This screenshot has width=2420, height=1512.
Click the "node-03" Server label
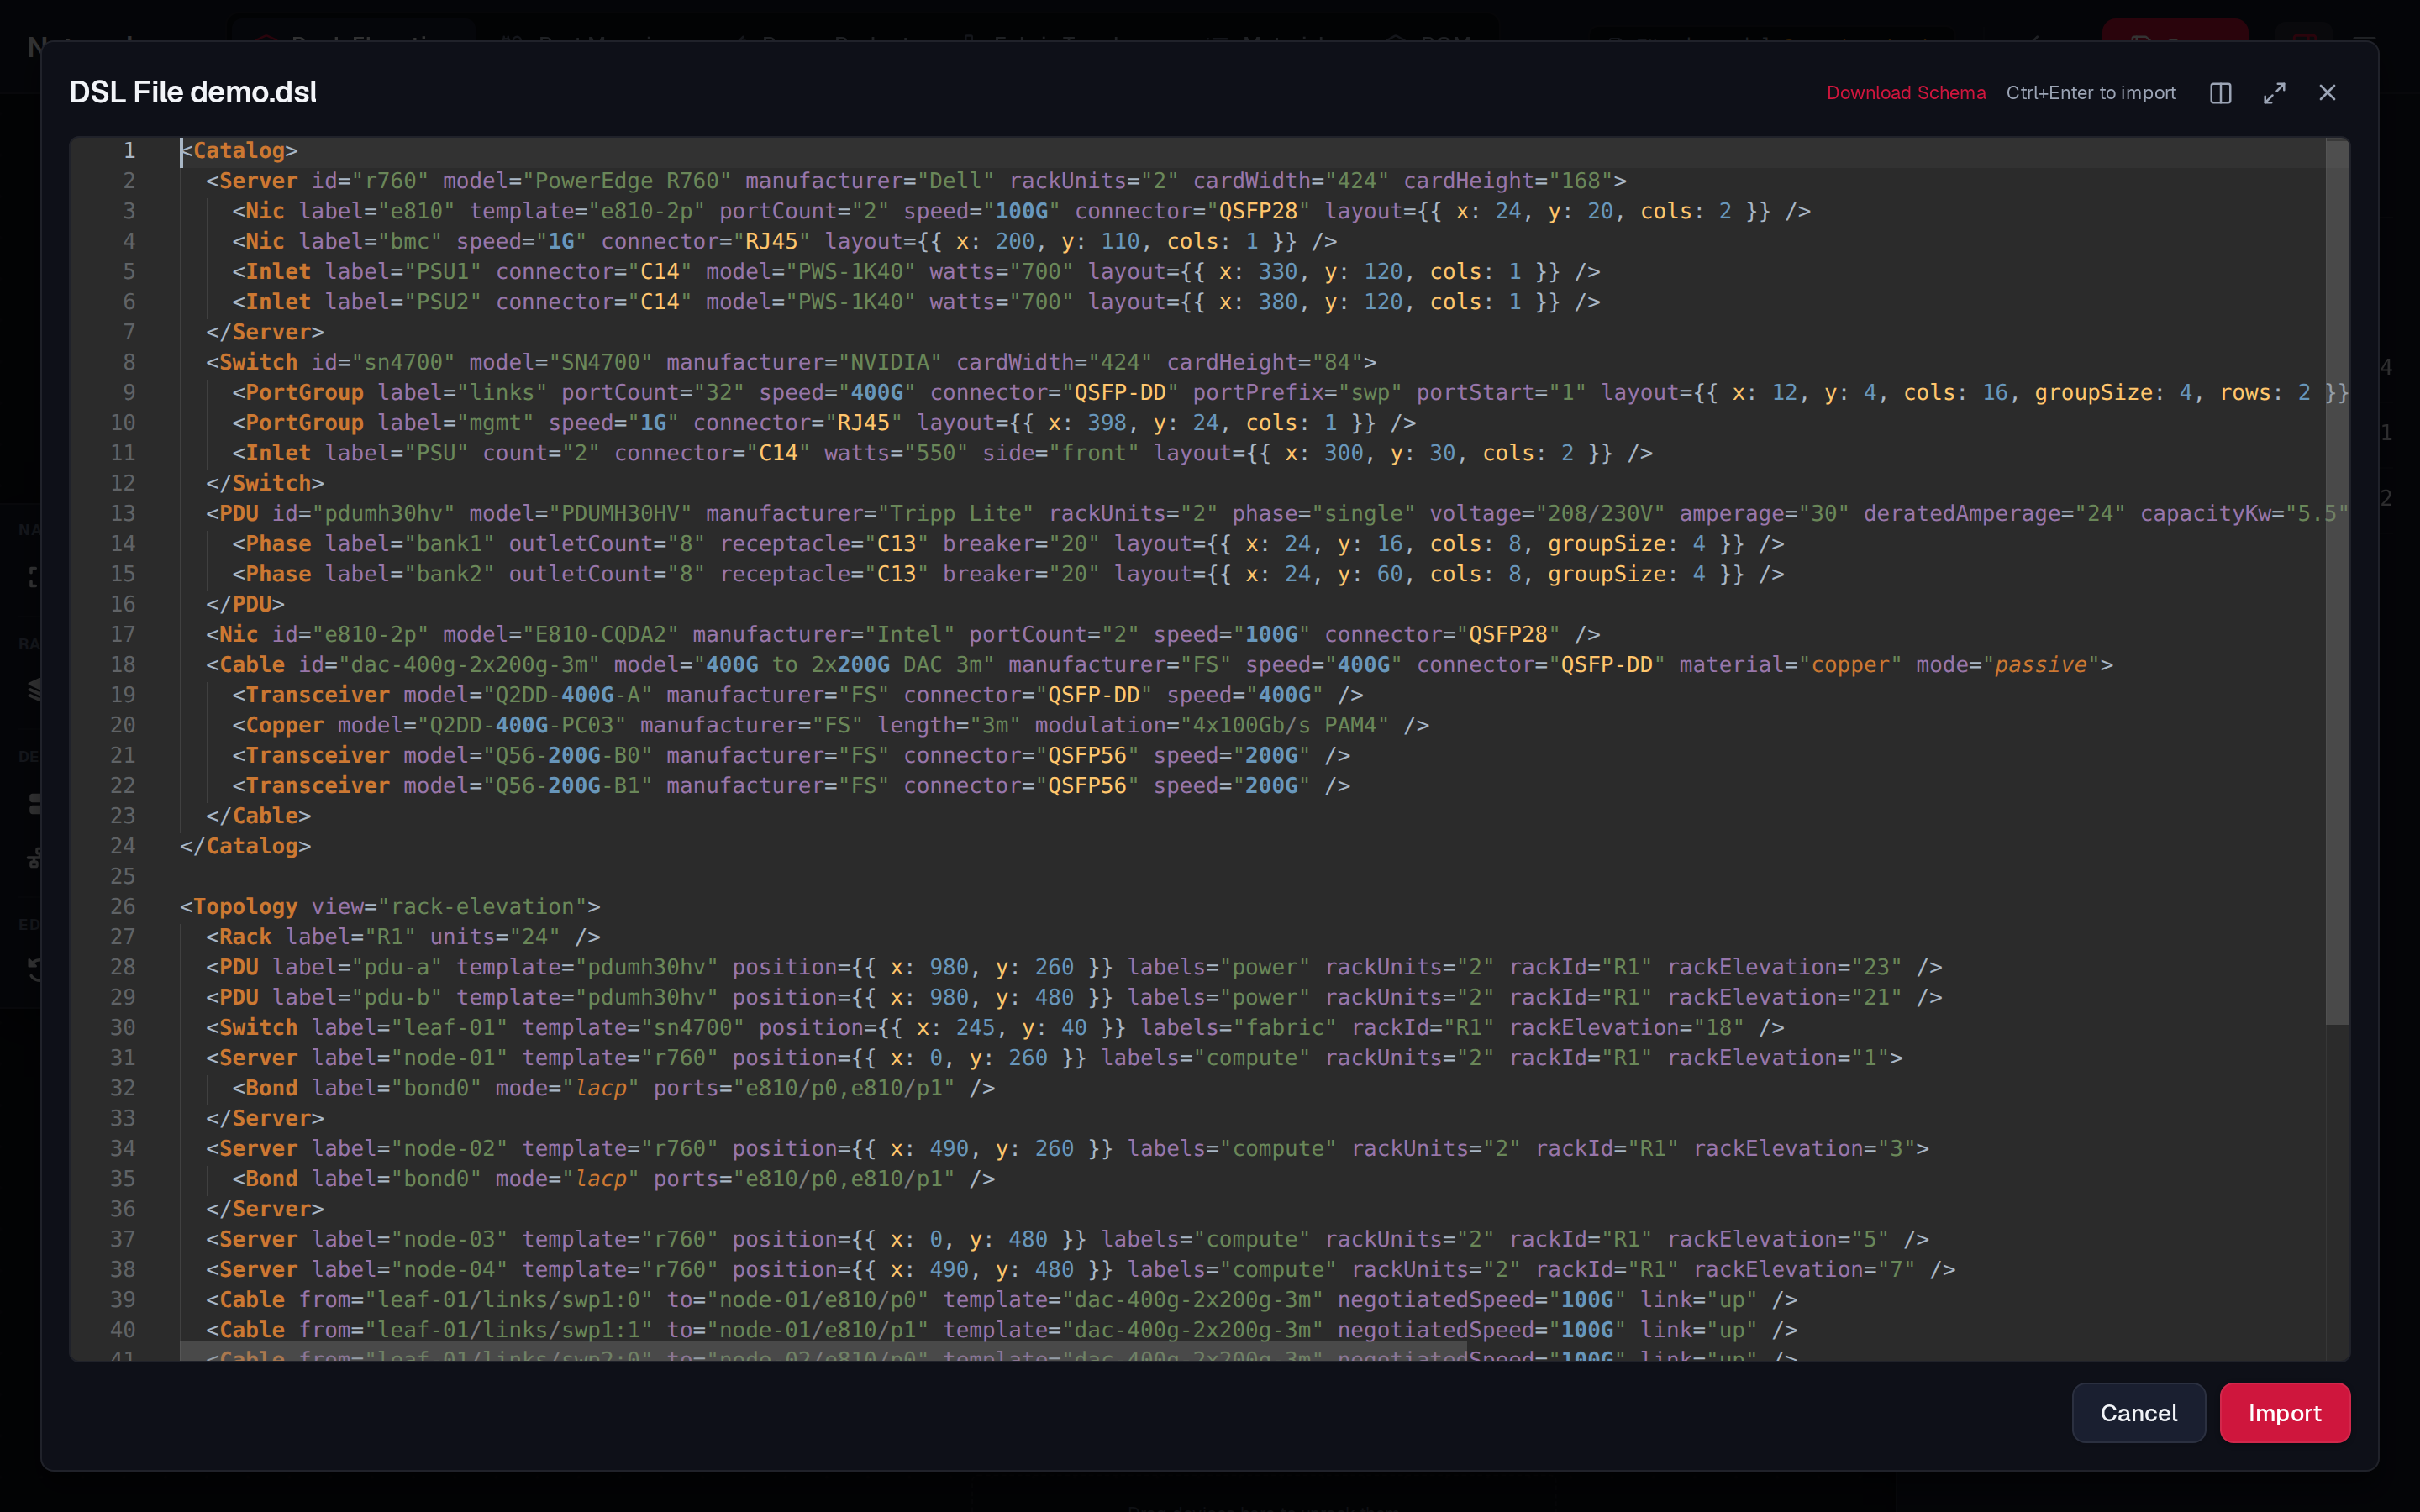pos(449,1239)
